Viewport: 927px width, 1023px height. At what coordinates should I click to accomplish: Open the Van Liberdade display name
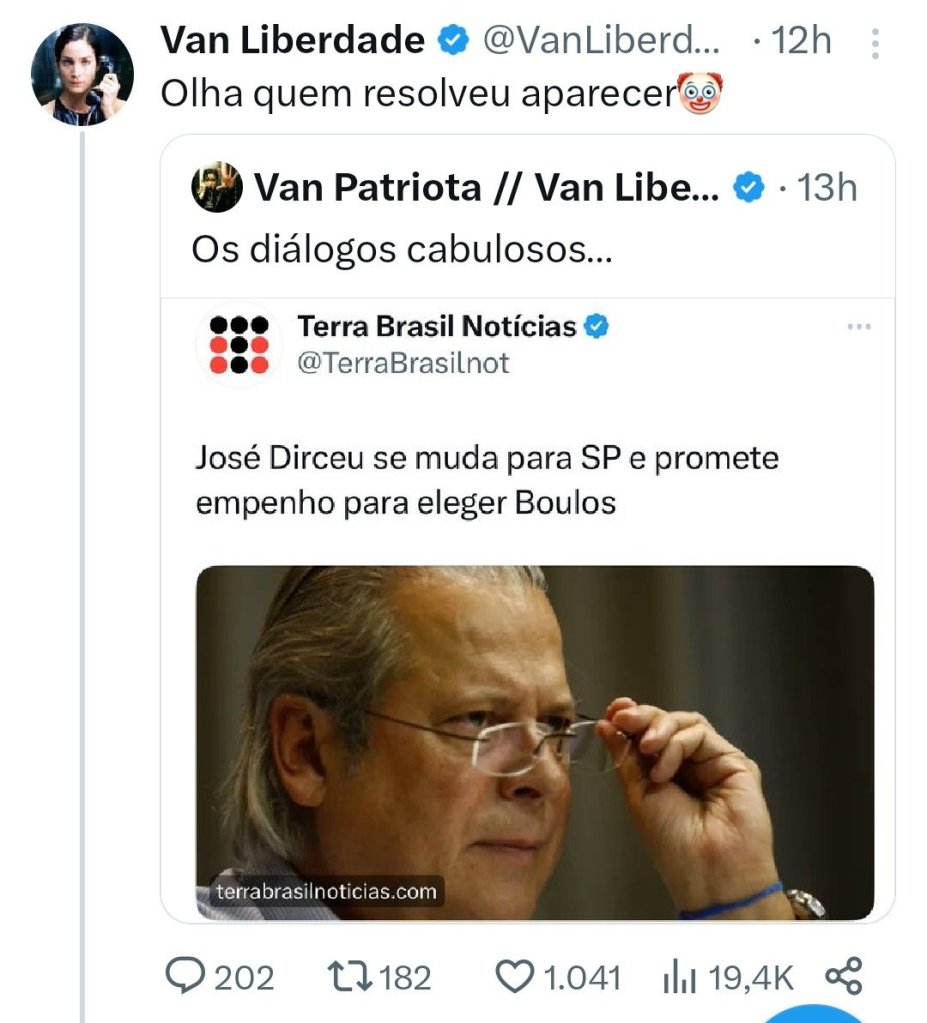[x=292, y=41]
